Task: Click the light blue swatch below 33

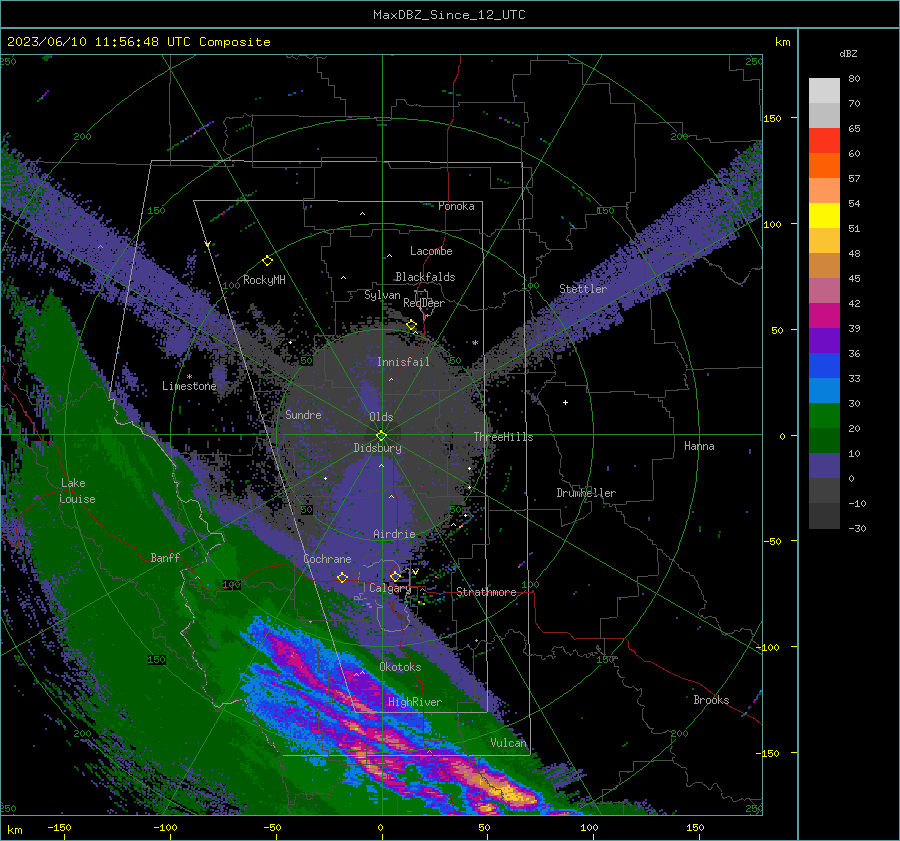Action: click(x=824, y=390)
